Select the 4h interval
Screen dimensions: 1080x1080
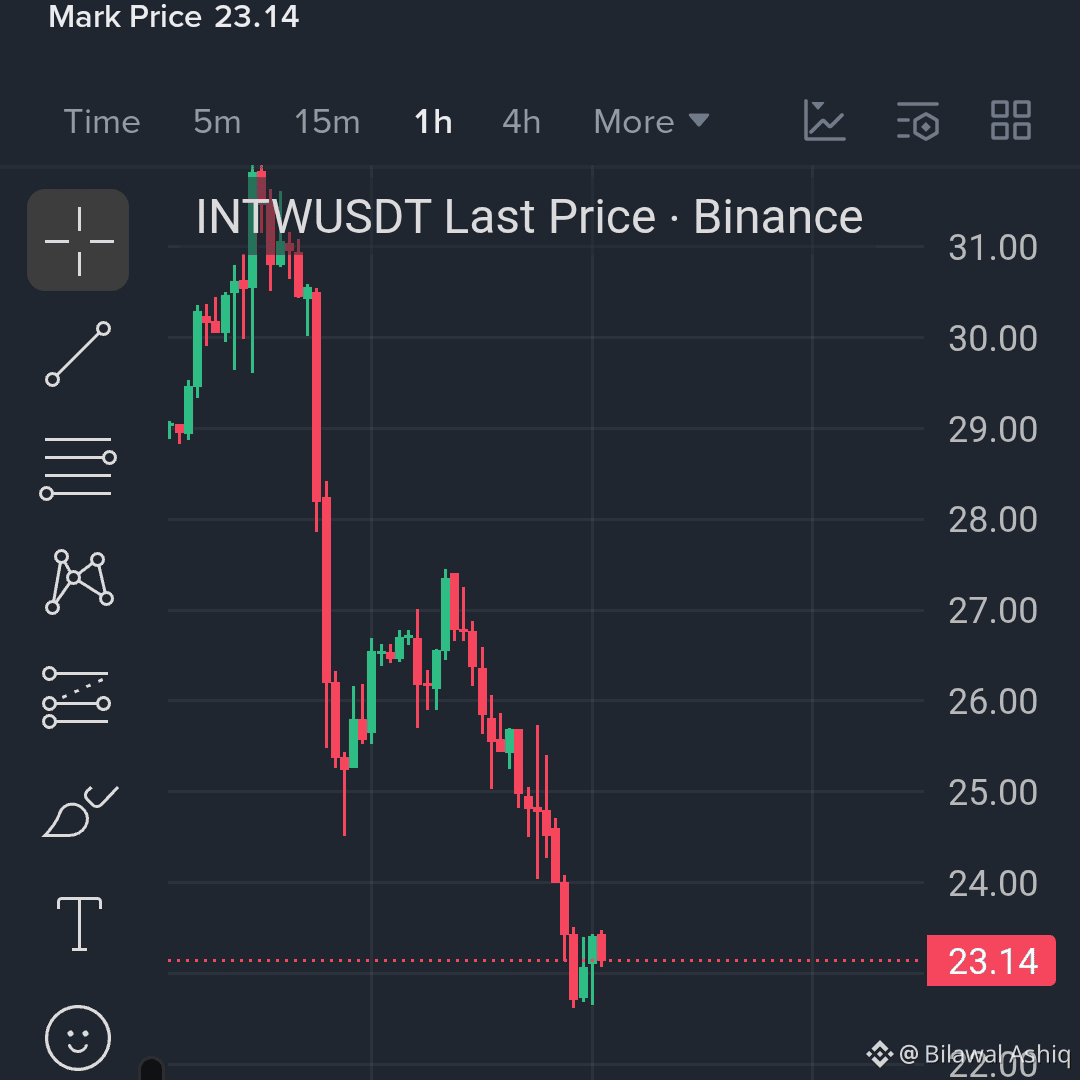coord(521,122)
